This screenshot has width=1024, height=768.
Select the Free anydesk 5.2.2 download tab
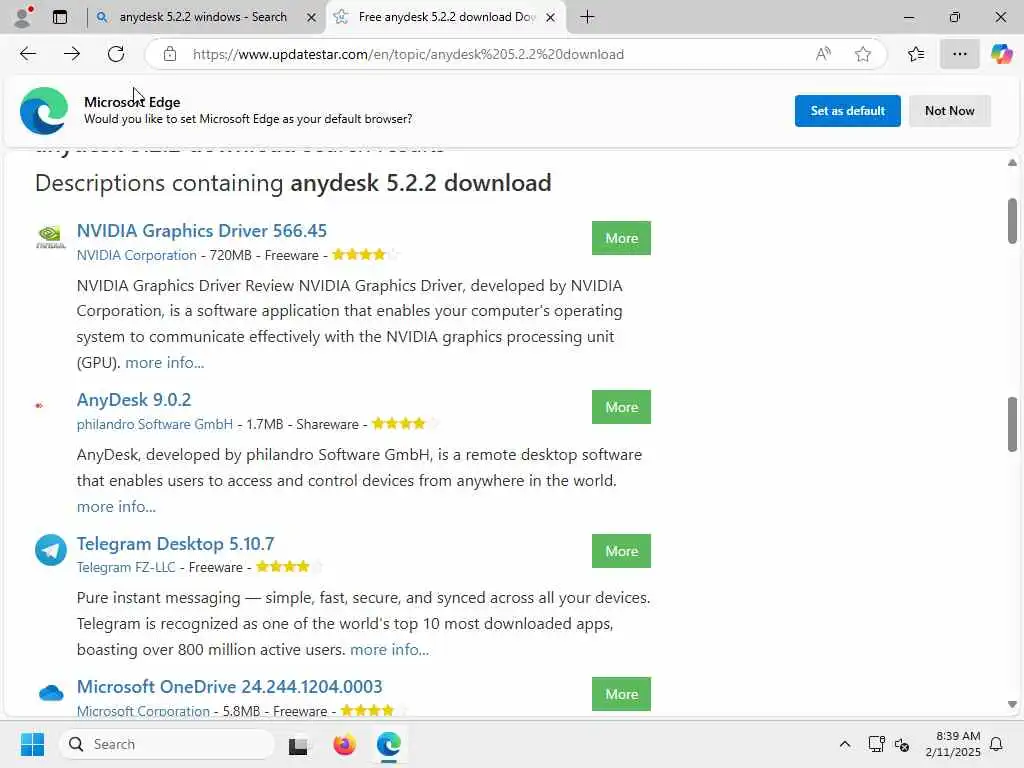pos(447,17)
